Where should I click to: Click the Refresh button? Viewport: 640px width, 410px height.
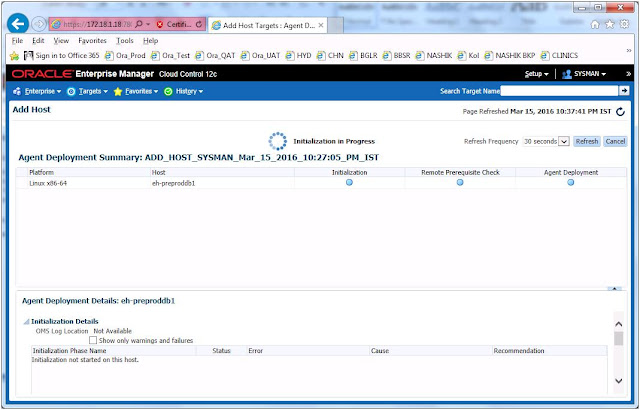pos(587,142)
